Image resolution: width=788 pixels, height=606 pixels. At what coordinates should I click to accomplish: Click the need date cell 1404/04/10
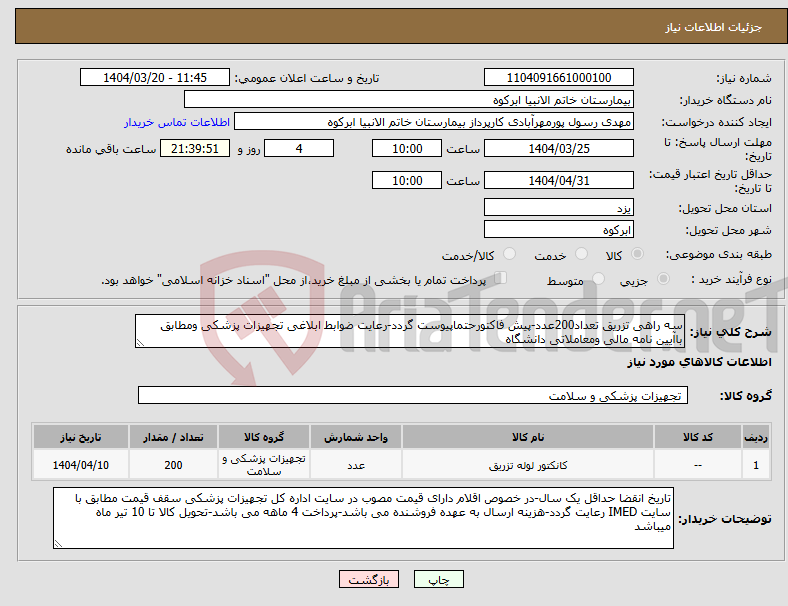point(81,465)
